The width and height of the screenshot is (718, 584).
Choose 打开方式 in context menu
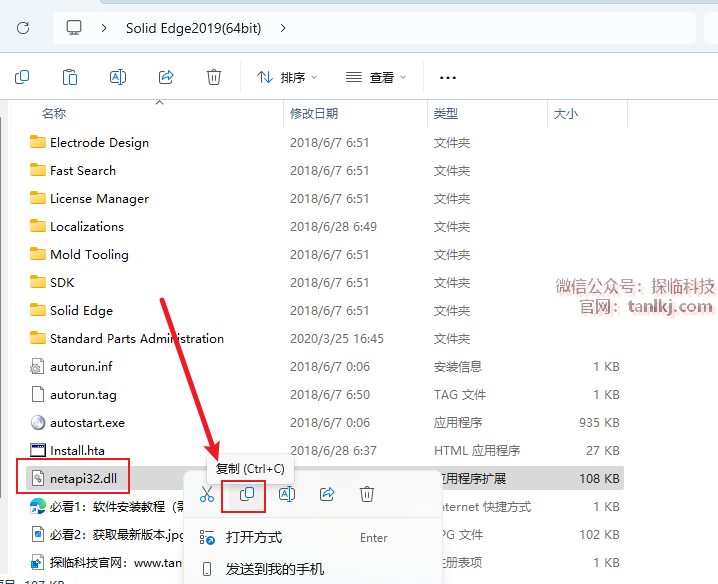tap(313, 537)
